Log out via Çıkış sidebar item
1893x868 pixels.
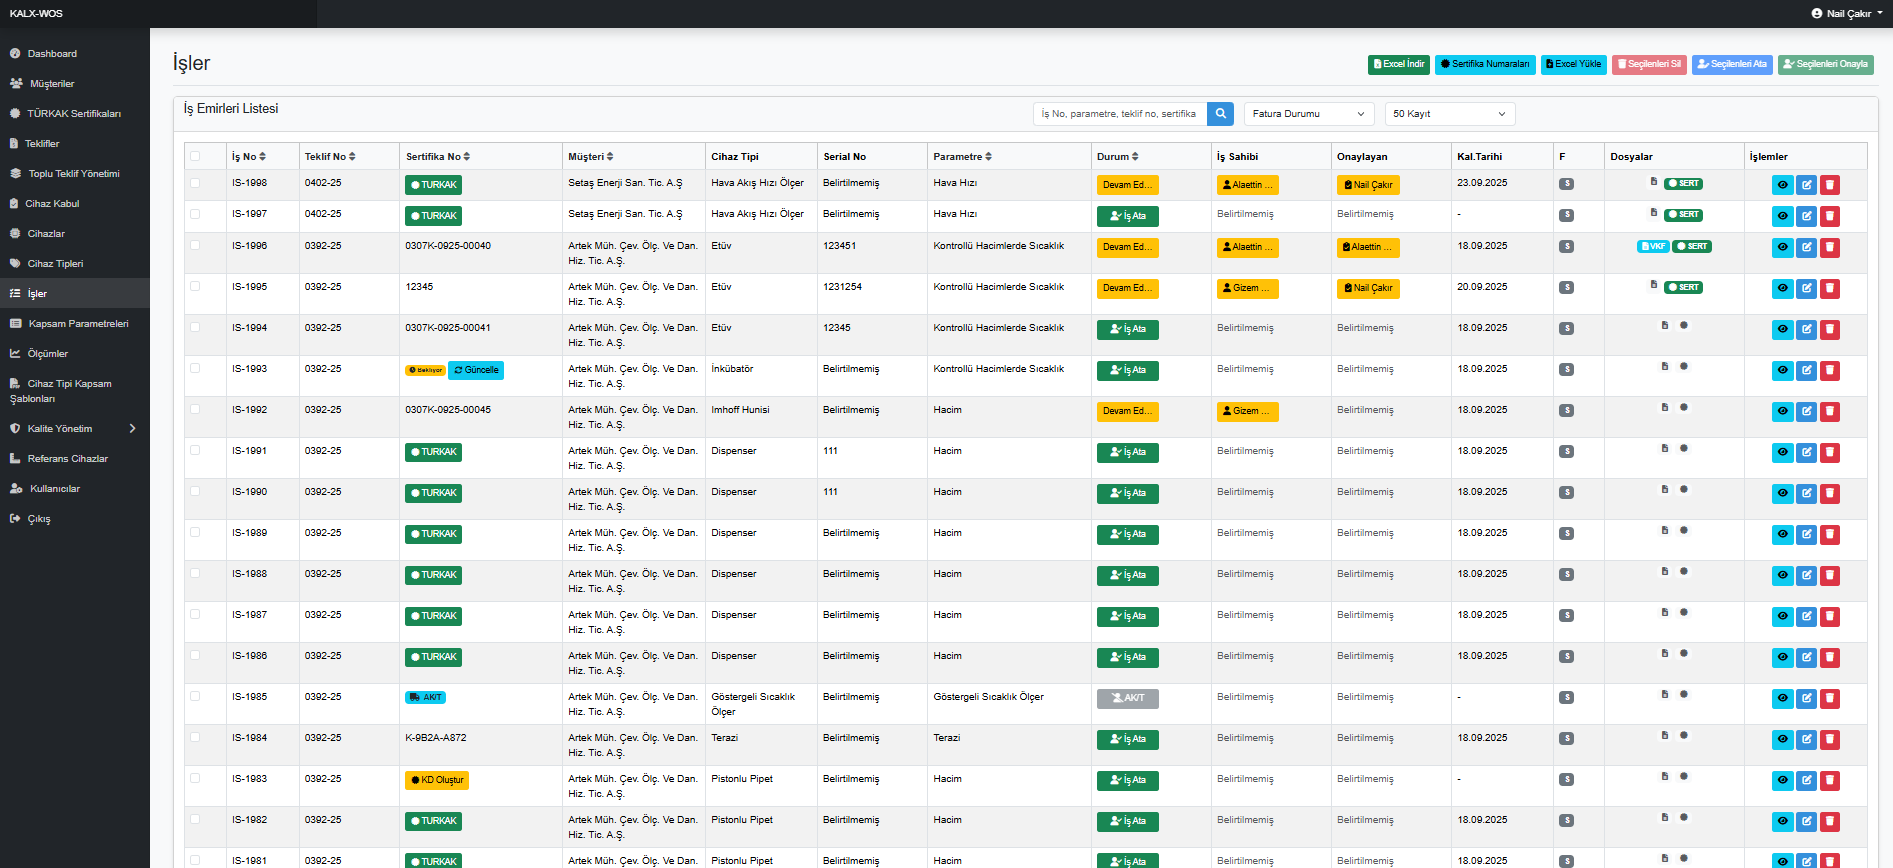tap(74, 519)
